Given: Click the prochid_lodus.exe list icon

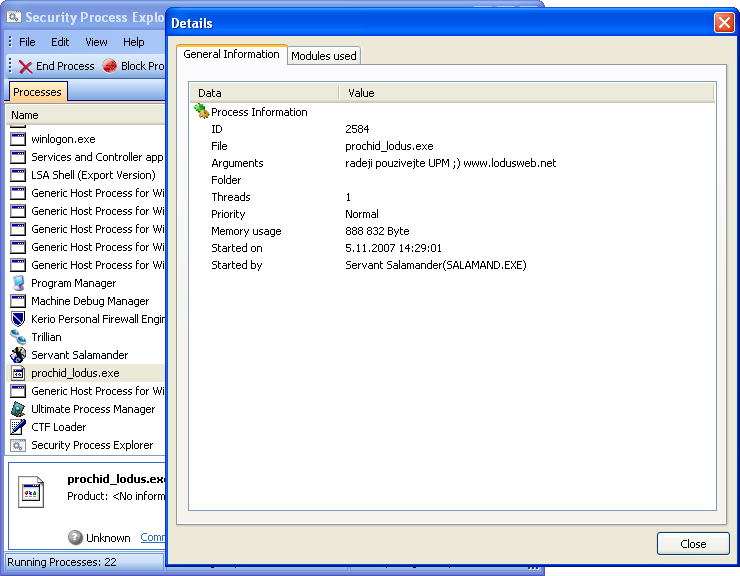Looking at the screenshot, I should (18, 373).
